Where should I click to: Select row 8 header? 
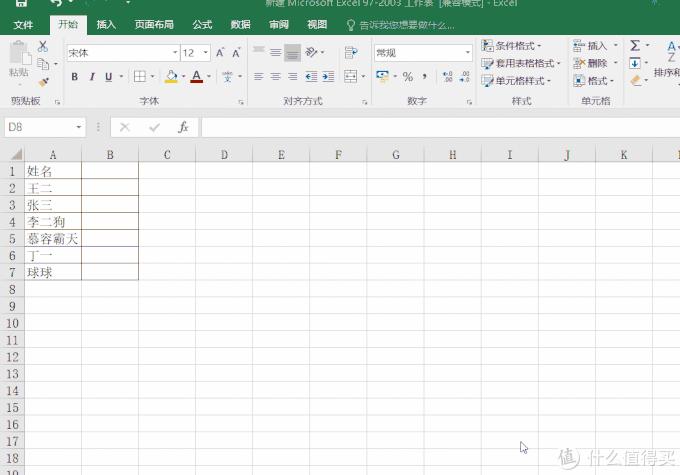point(12,289)
